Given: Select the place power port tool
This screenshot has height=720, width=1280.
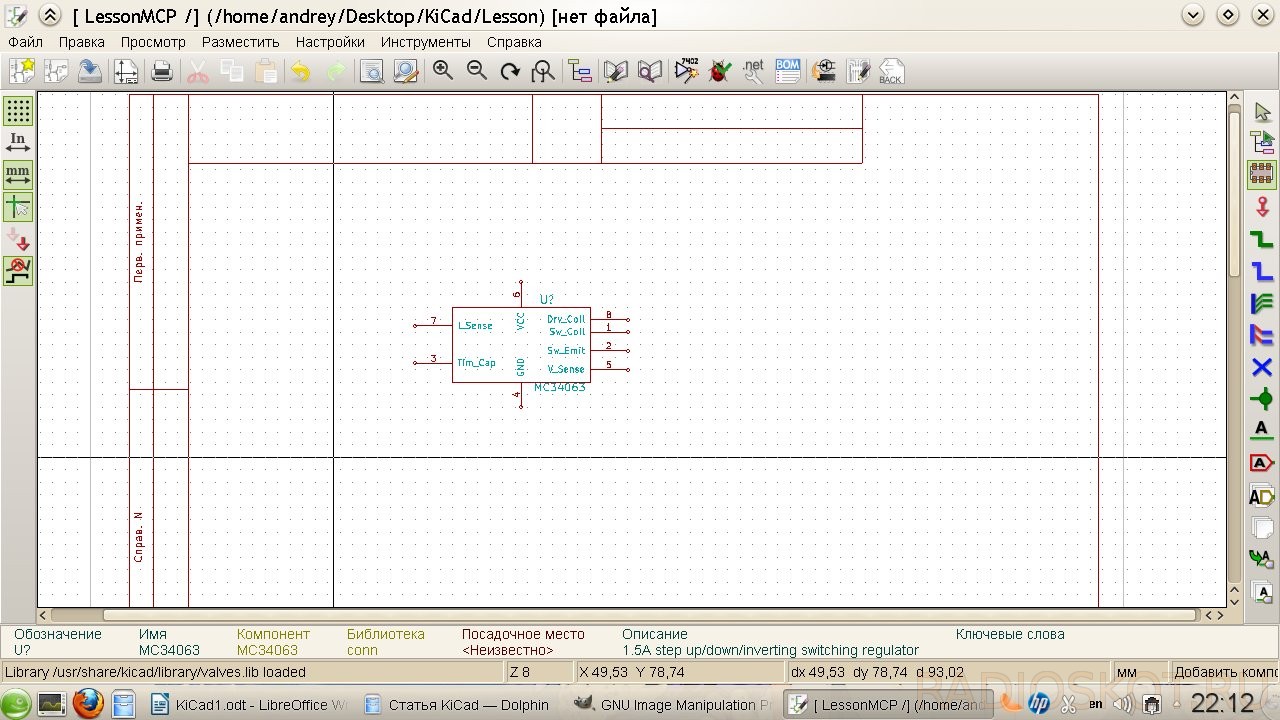Looking at the screenshot, I should (x=1262, y=207).
